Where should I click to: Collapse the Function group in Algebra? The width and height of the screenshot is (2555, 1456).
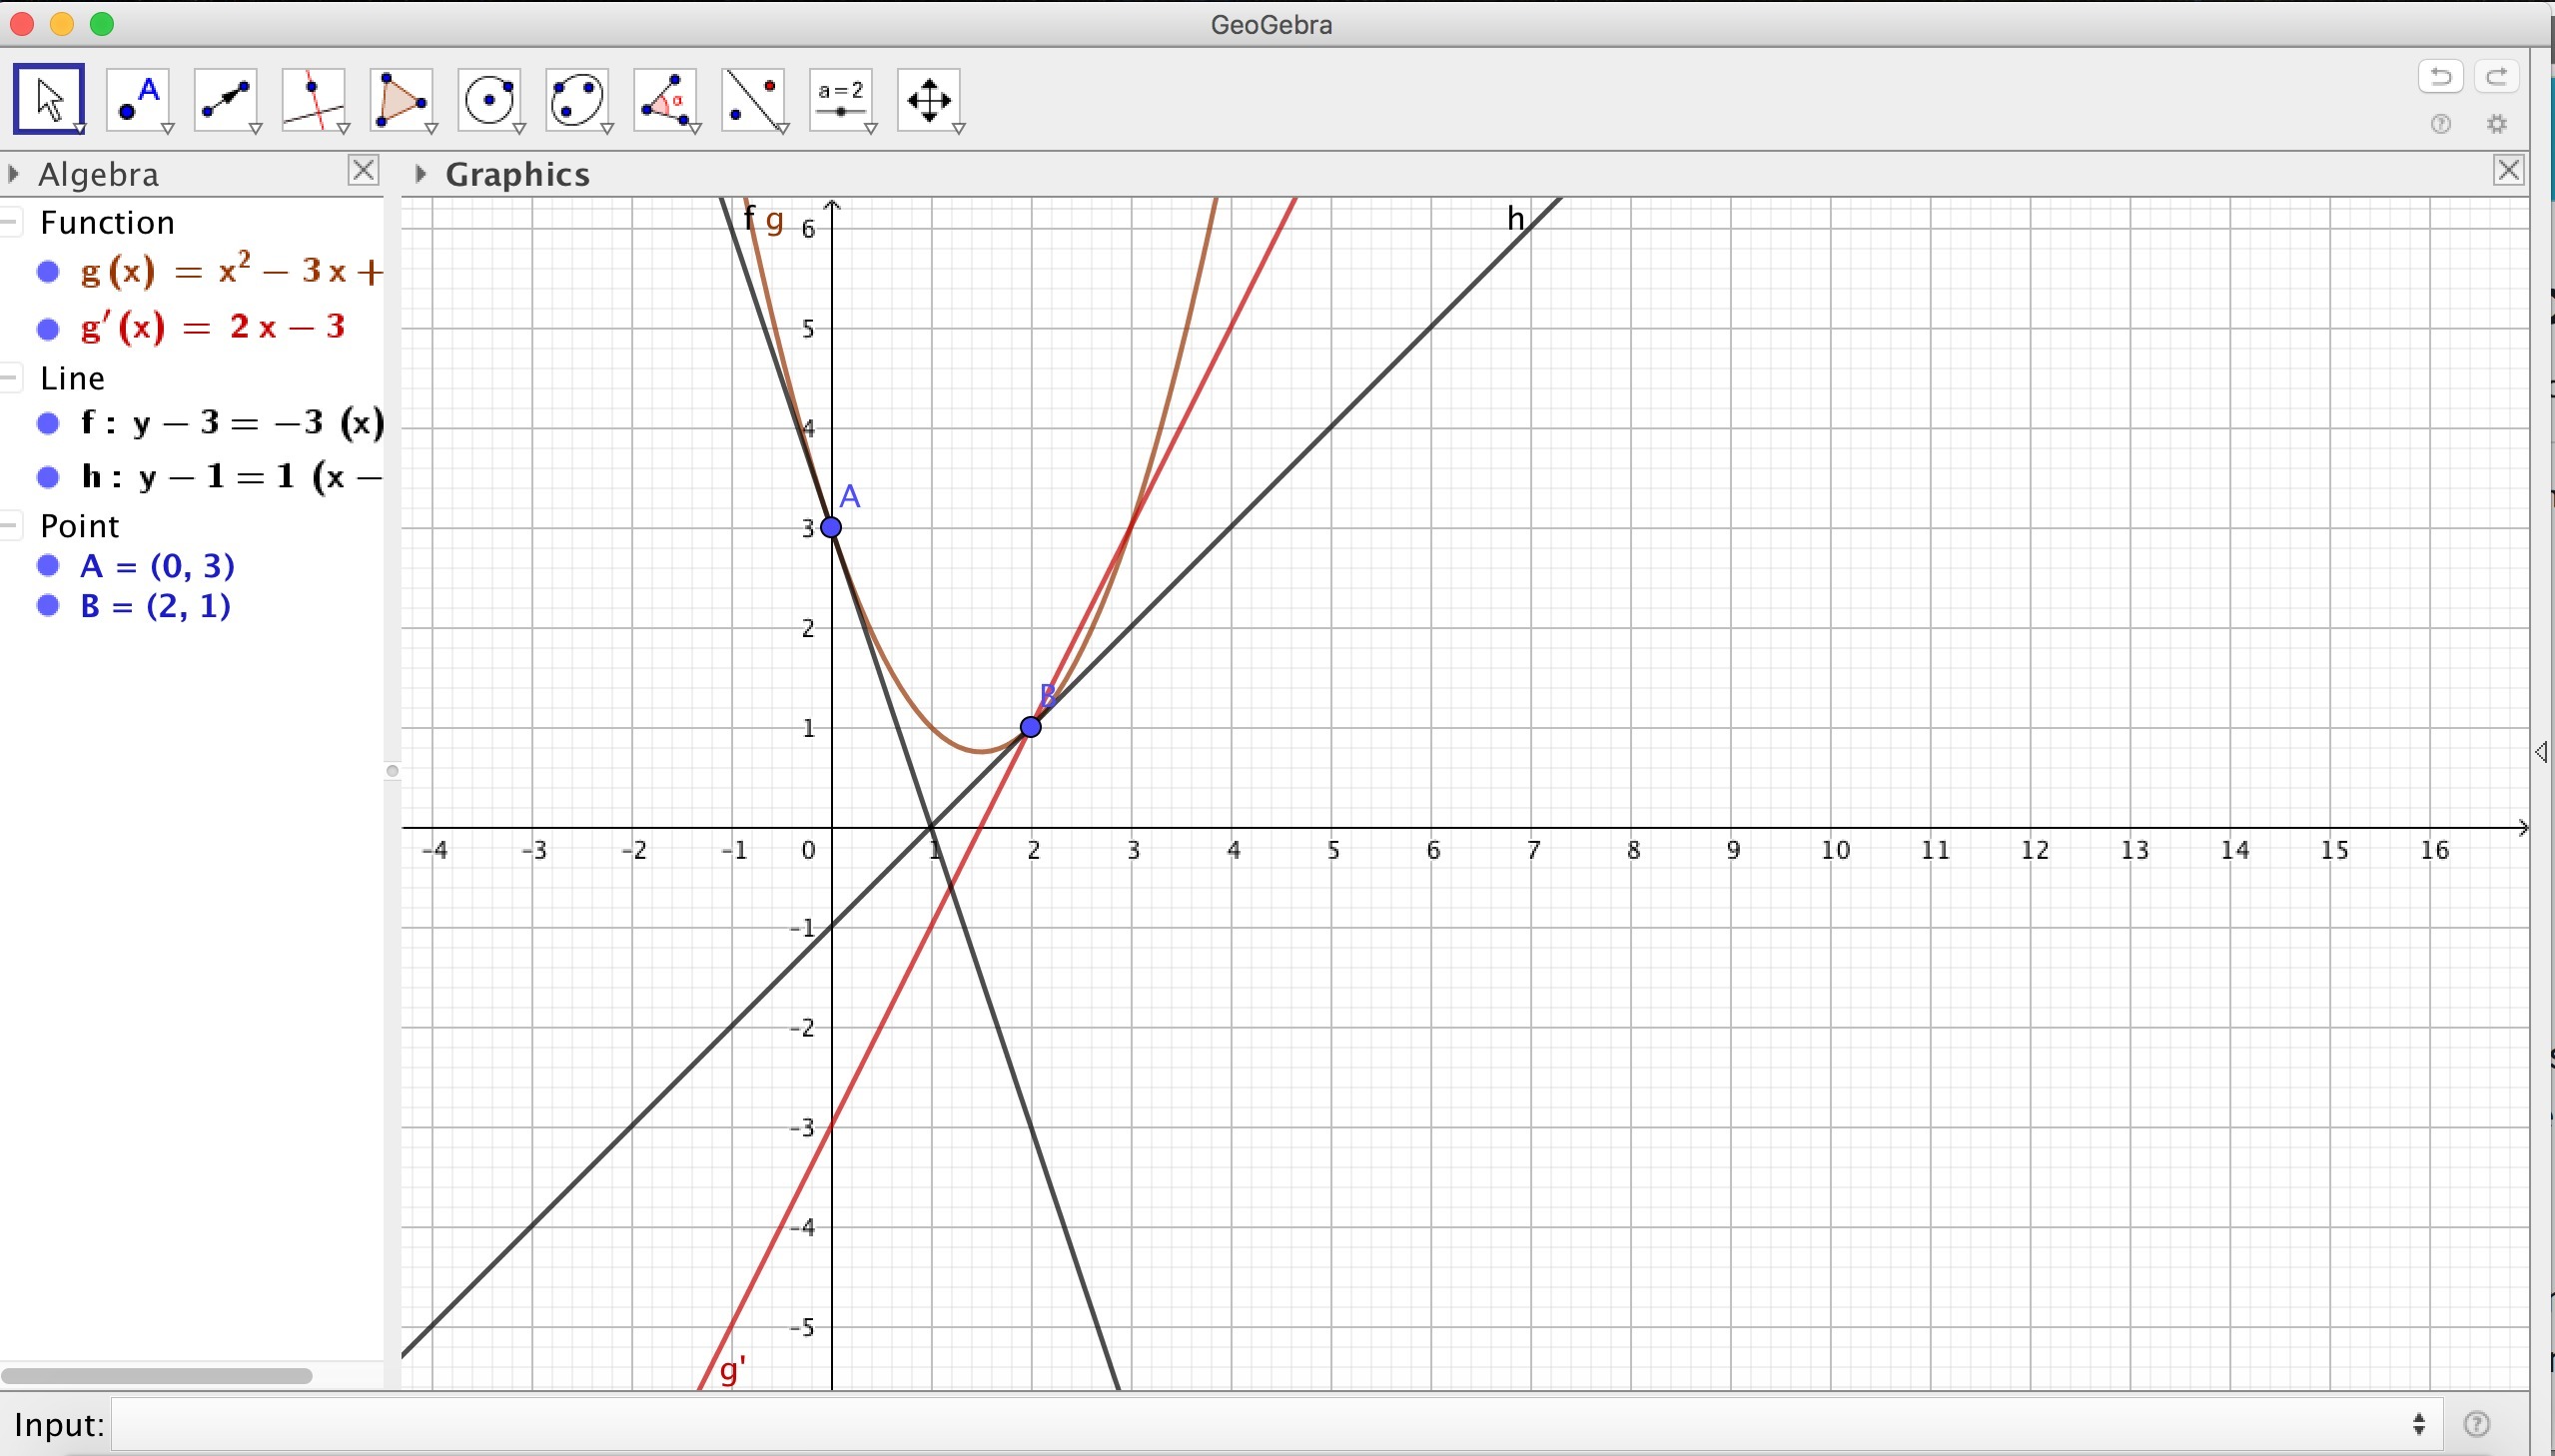click(x=12, y=222)
